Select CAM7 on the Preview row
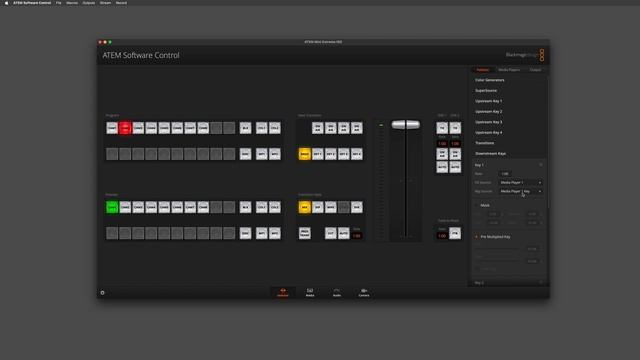This screenshot has height=360, width=640. 190,207
